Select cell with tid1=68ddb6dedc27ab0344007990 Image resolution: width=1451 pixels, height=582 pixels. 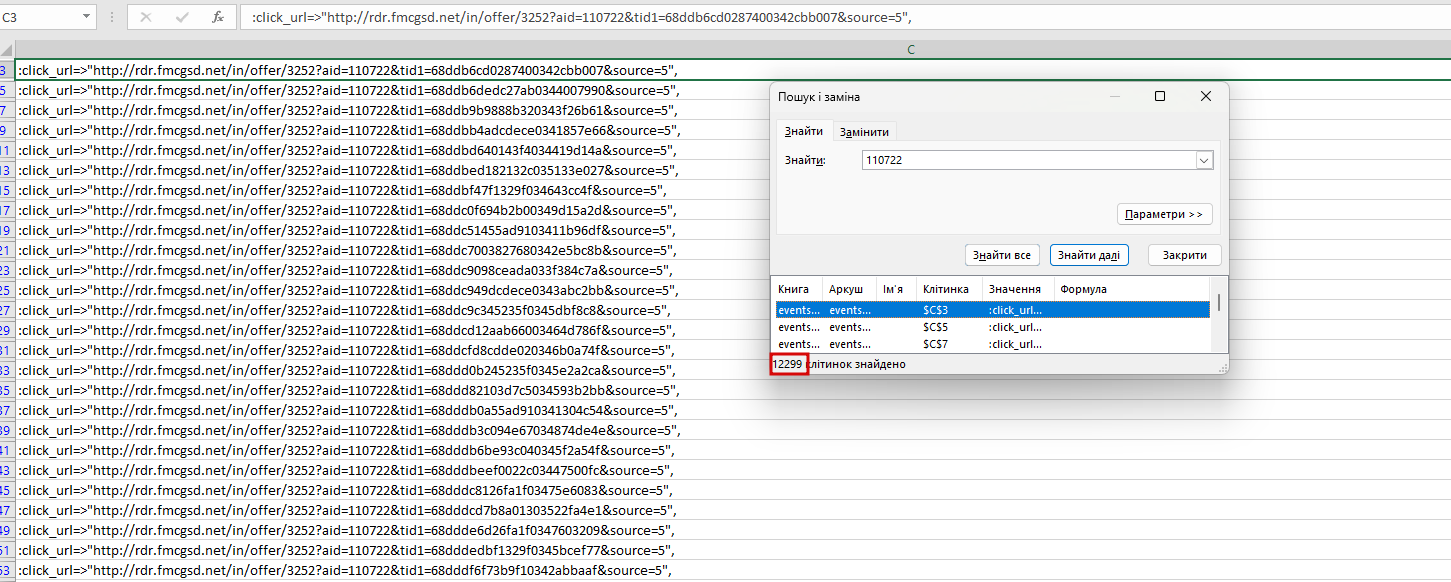click(733, 90)
